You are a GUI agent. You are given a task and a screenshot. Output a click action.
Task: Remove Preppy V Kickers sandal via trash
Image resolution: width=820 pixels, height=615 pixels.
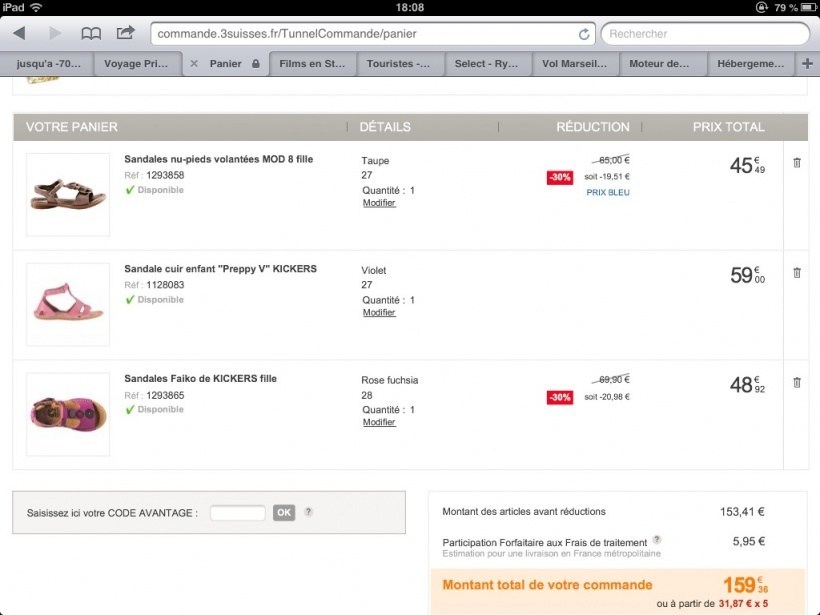[x=796, y=272]
